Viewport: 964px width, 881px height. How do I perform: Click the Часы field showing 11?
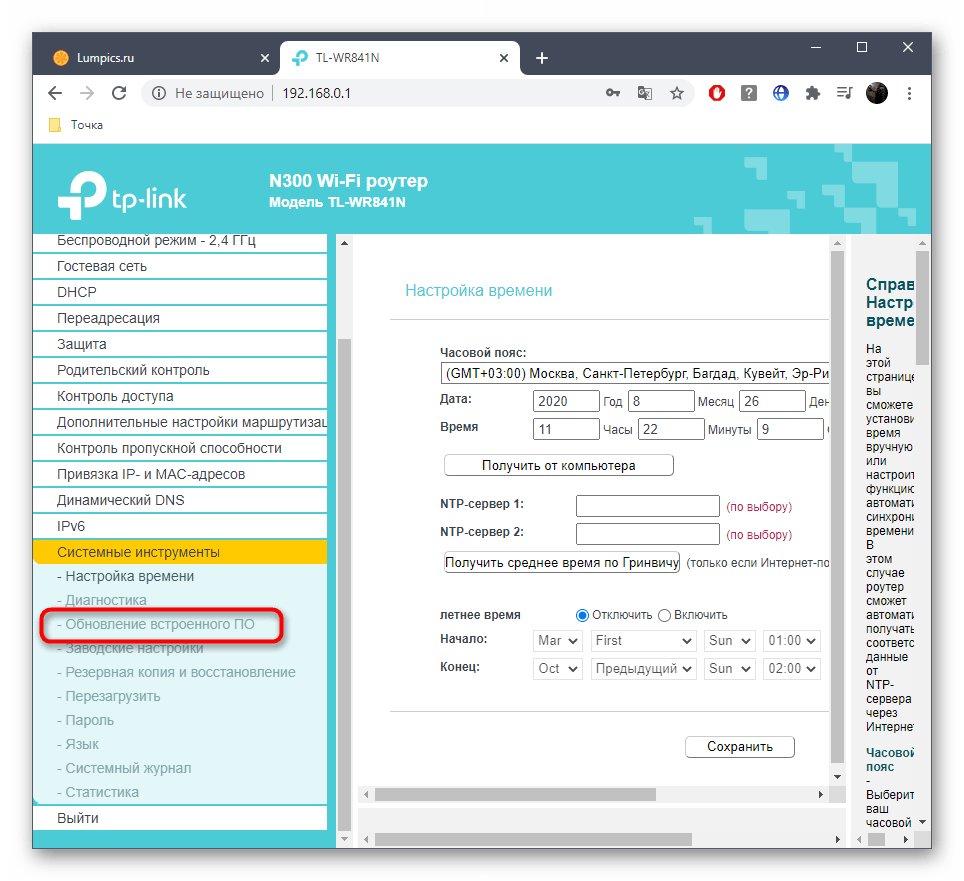[x=566, y=430]
